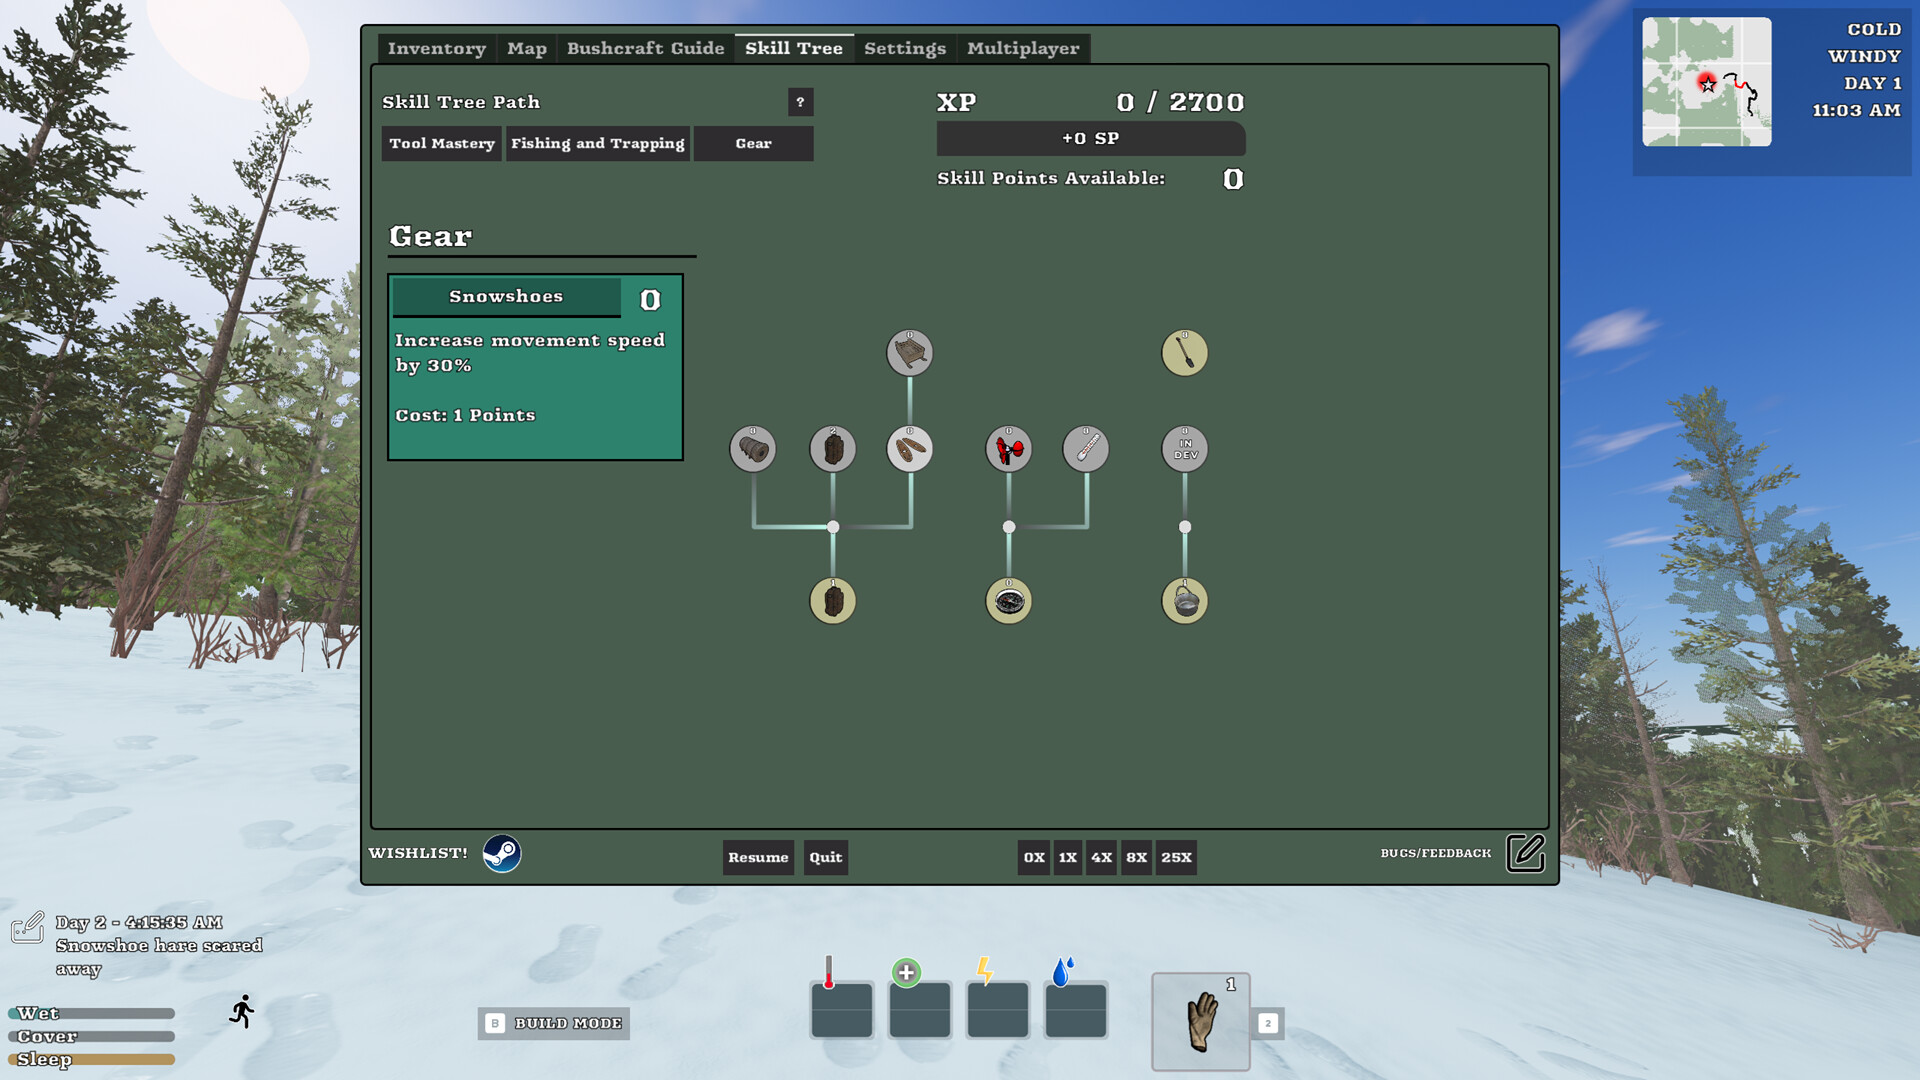Select the IN DEV skill node

tap(1184, 449)
